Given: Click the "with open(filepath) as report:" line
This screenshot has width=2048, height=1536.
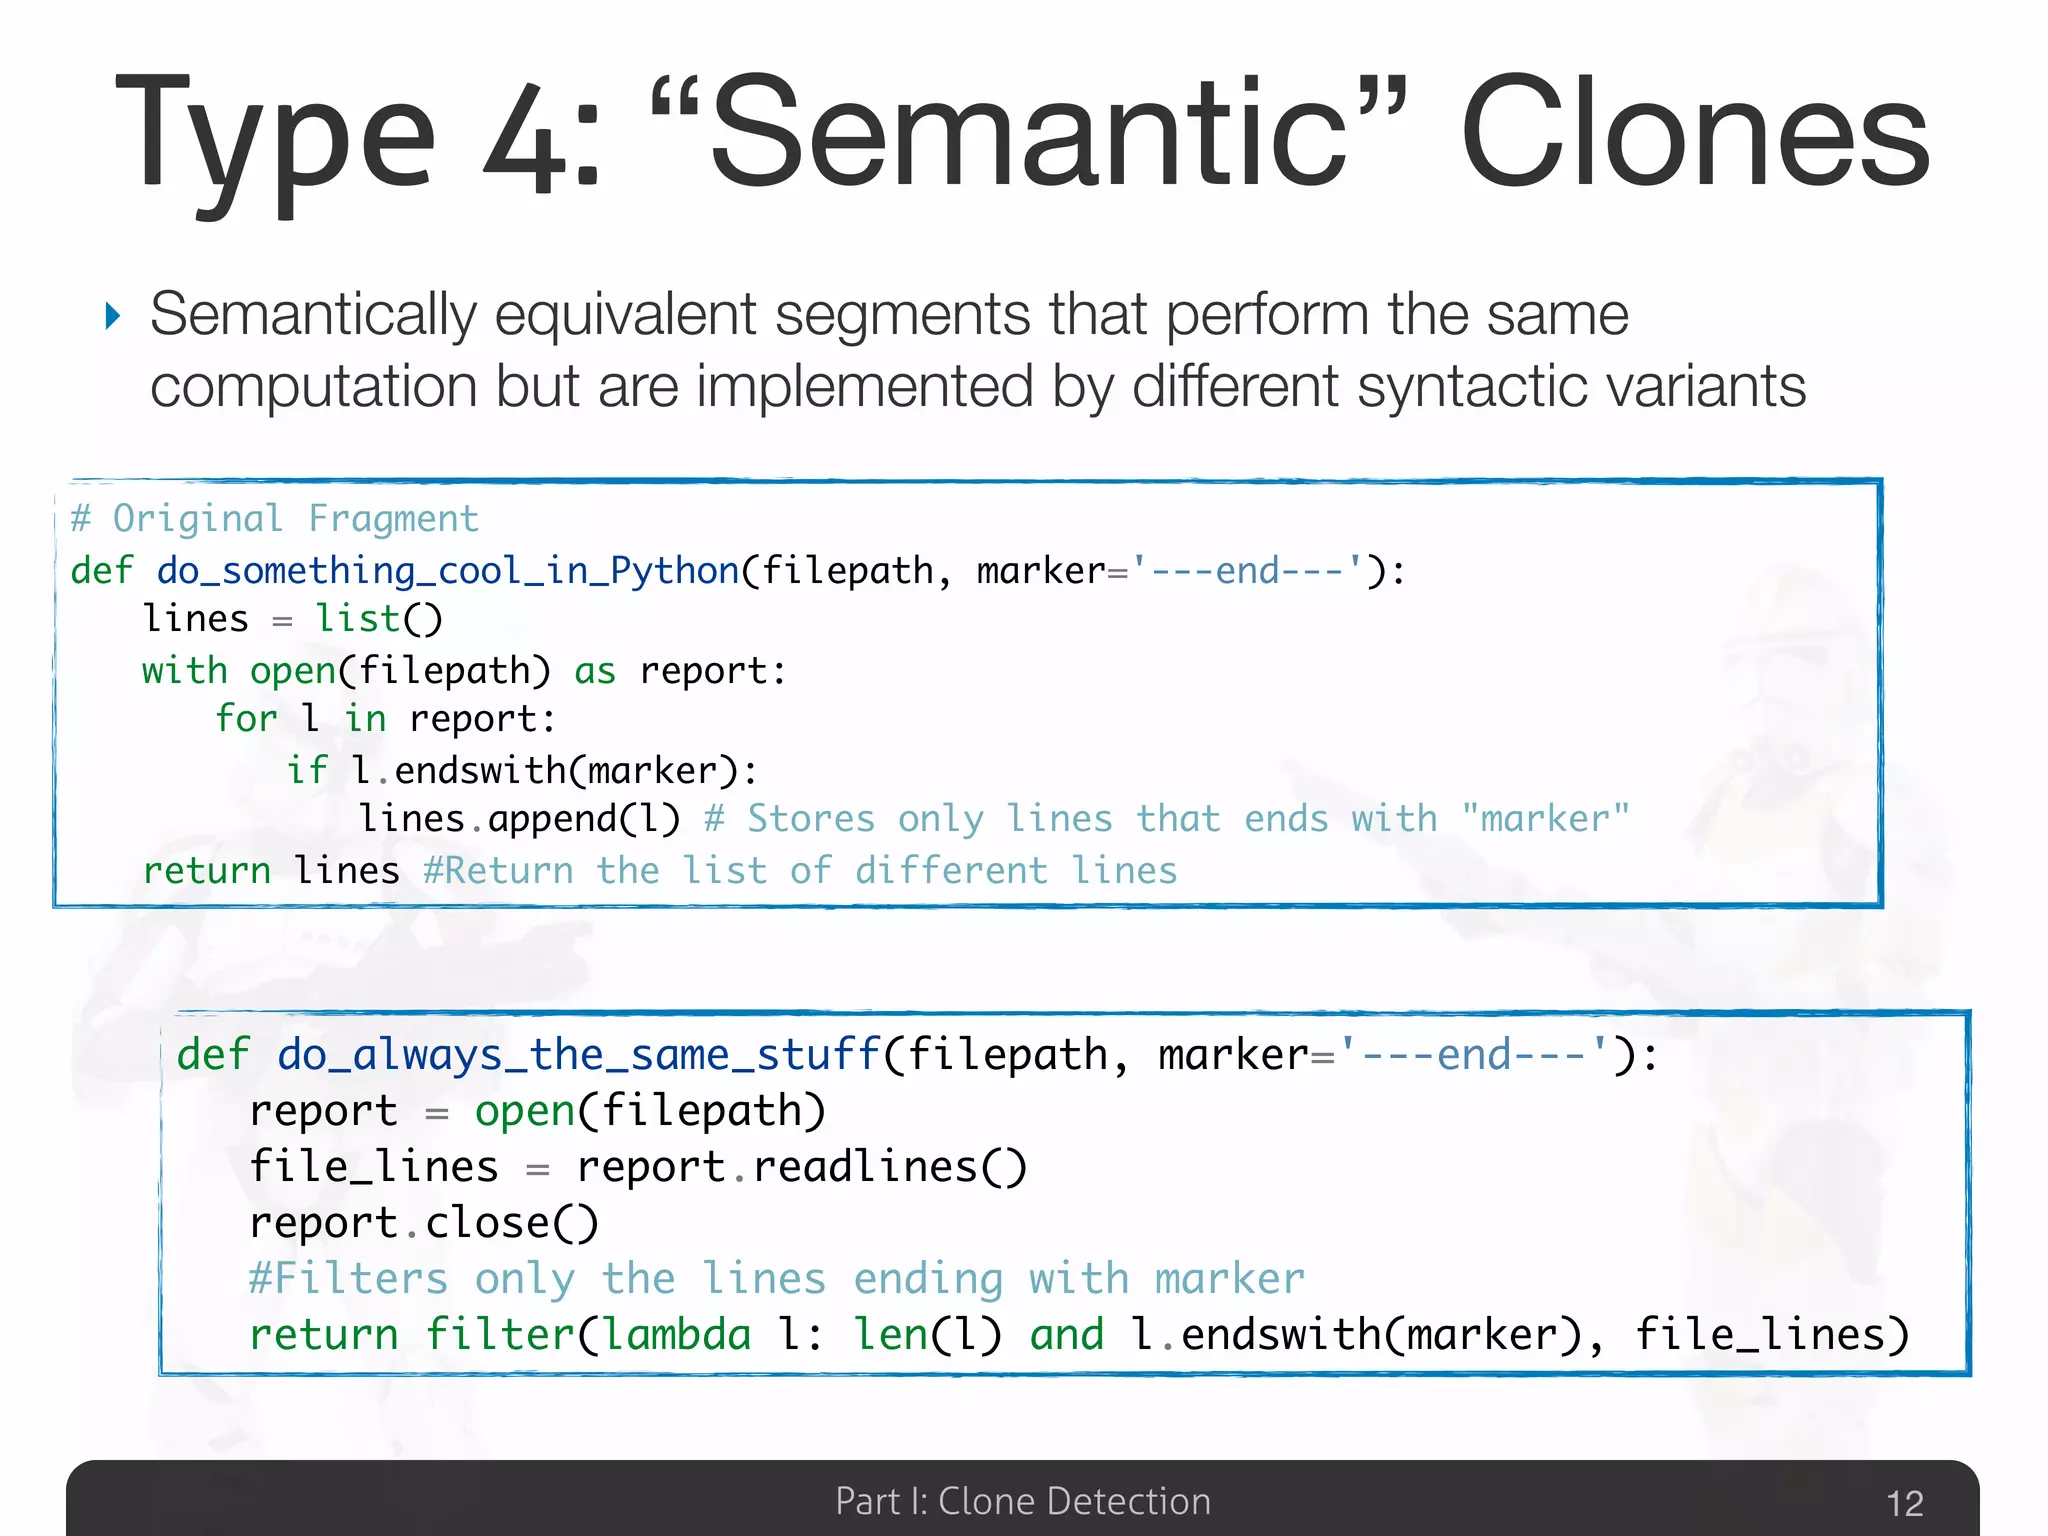Looking at the screenshot, I should [464, 671].
